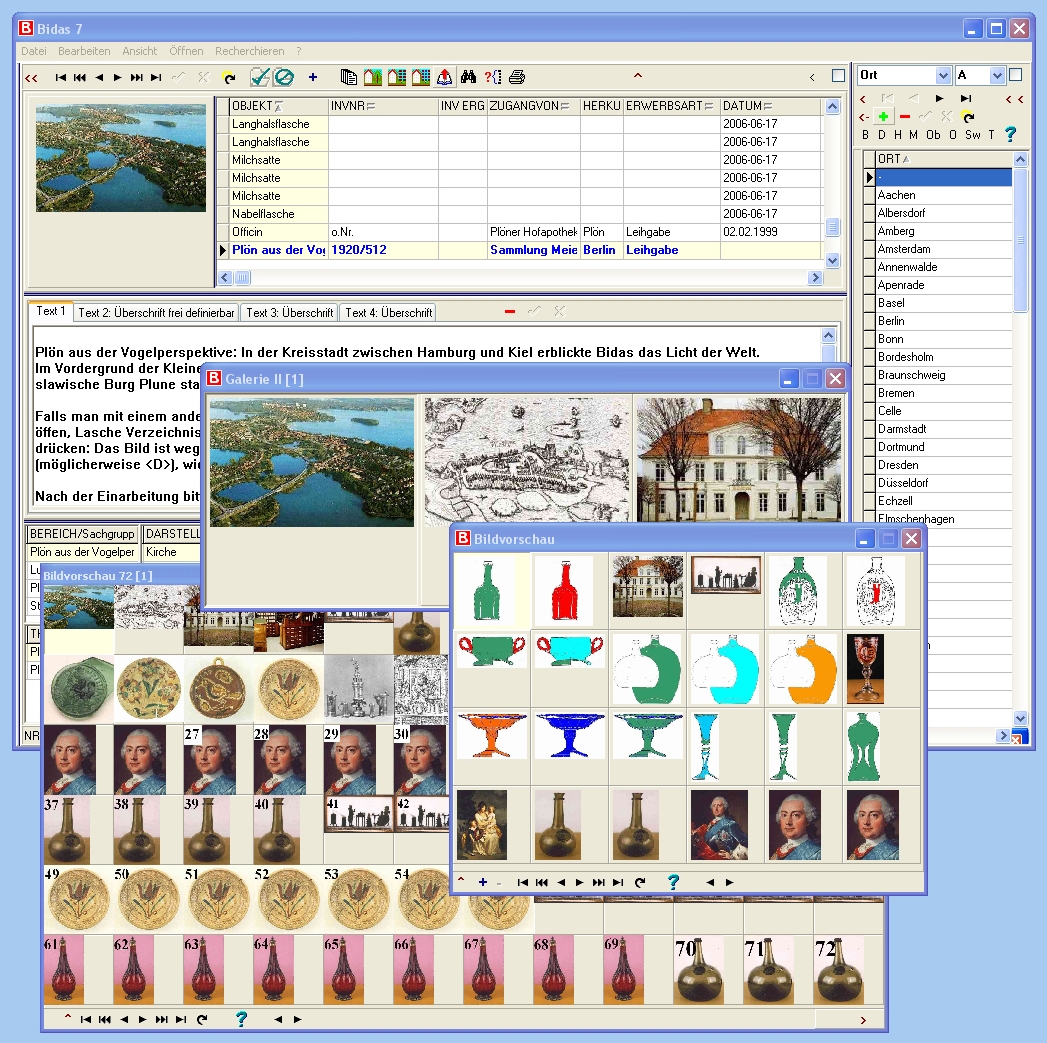This screenshot has width=1047, height=1043.
Task: Switch to Text 3: Überschrift tab
Action: pos(290,312)
